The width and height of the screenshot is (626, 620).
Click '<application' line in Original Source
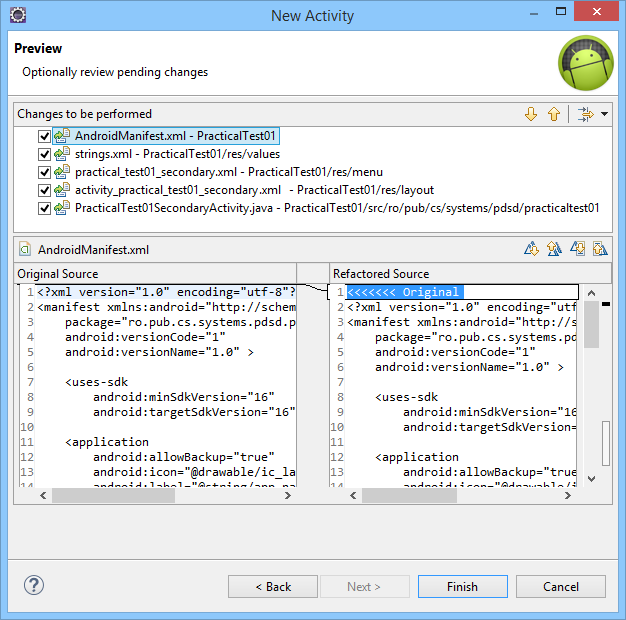pos(107,442)
